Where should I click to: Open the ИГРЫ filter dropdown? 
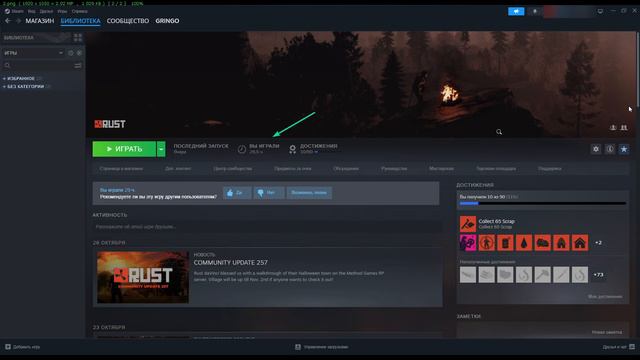pos(33,53)
